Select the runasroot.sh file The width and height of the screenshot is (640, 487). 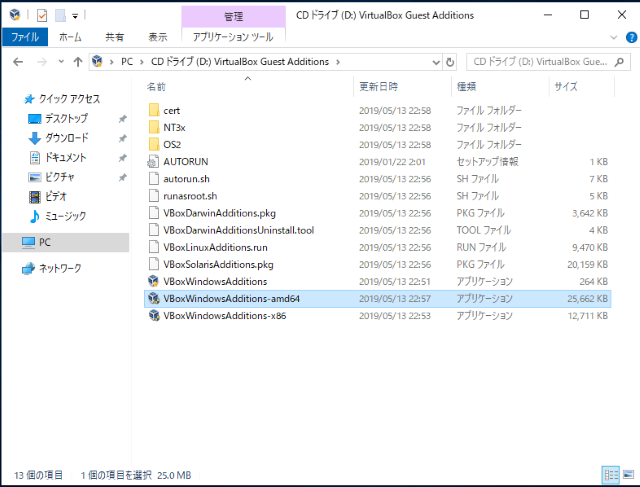(190, 196)
